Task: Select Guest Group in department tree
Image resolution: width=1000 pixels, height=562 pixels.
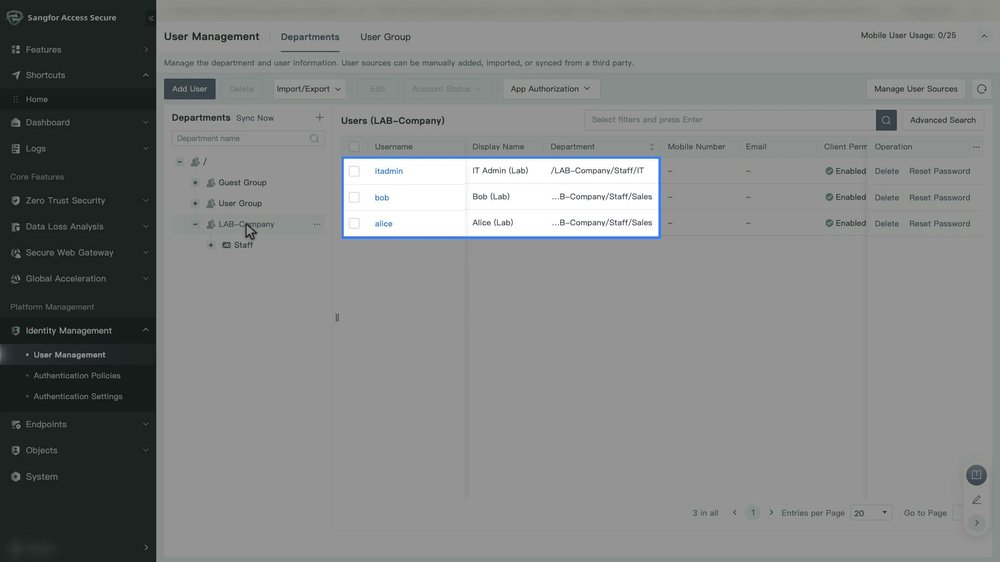Action: click(x=242, y=182)
